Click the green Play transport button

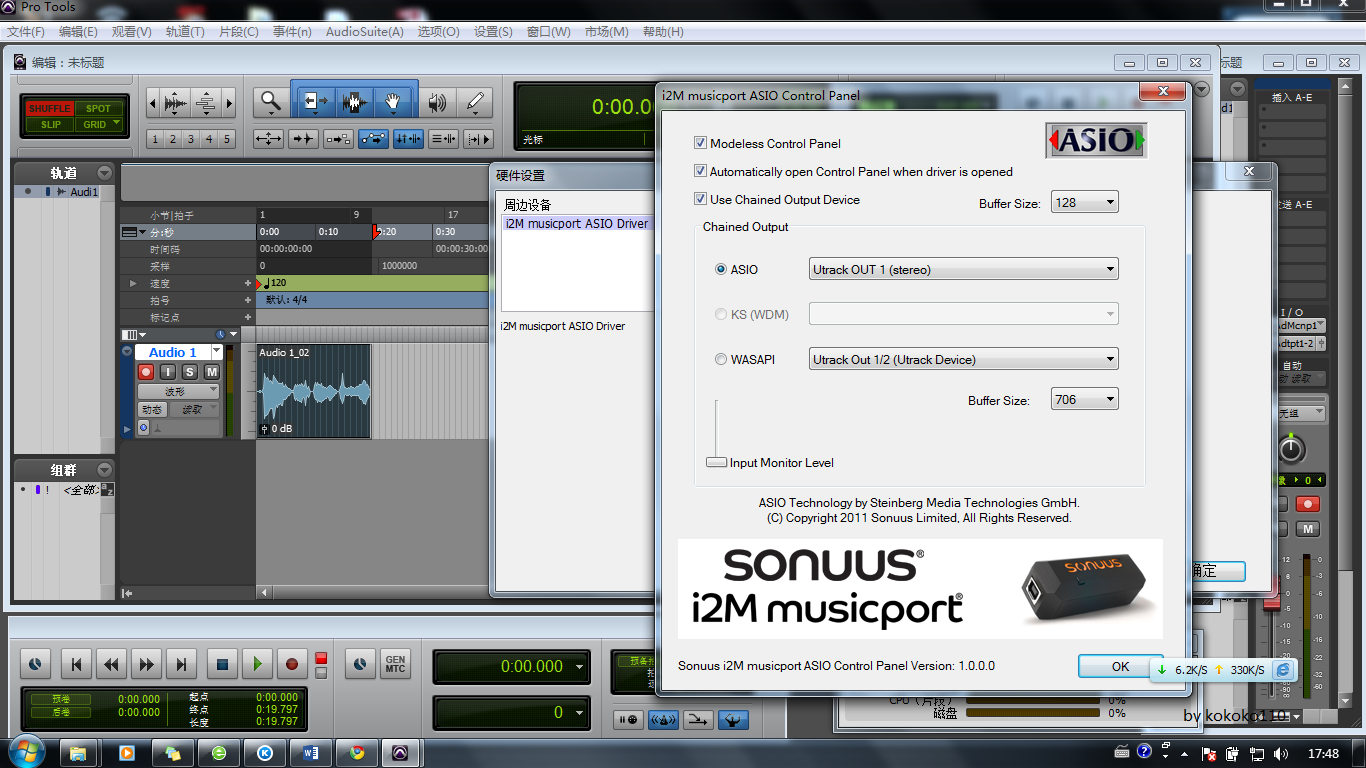tap(257, 663)
